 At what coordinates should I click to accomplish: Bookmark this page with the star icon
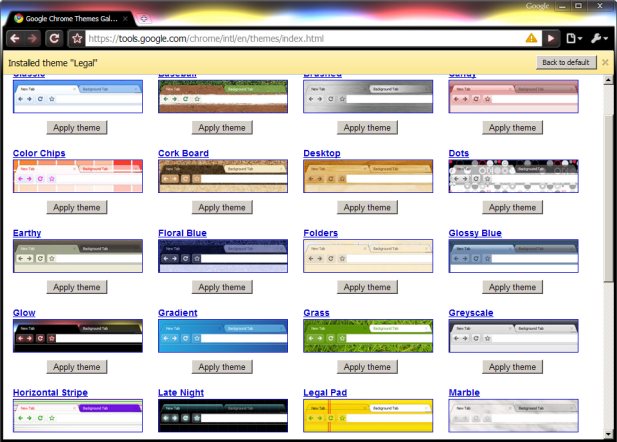coord(77,39)
